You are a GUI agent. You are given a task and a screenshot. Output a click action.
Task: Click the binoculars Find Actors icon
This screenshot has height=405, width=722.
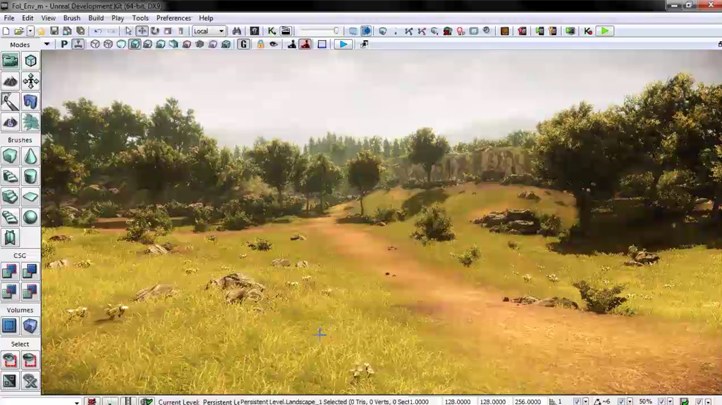pos(237,31)
